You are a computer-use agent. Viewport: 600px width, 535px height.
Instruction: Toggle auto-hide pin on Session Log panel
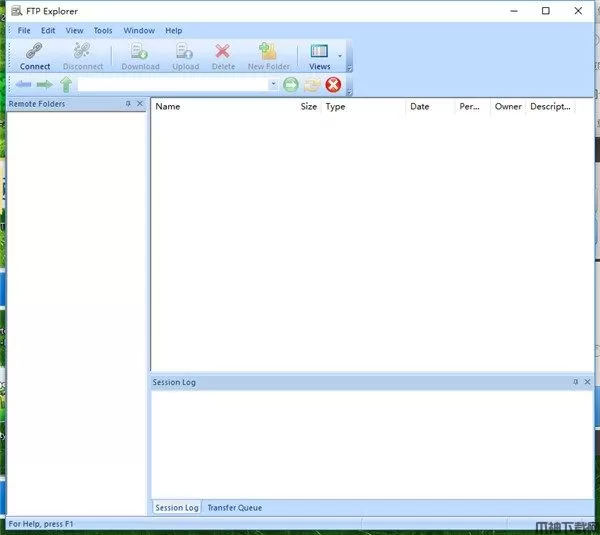tap(575, 382)
